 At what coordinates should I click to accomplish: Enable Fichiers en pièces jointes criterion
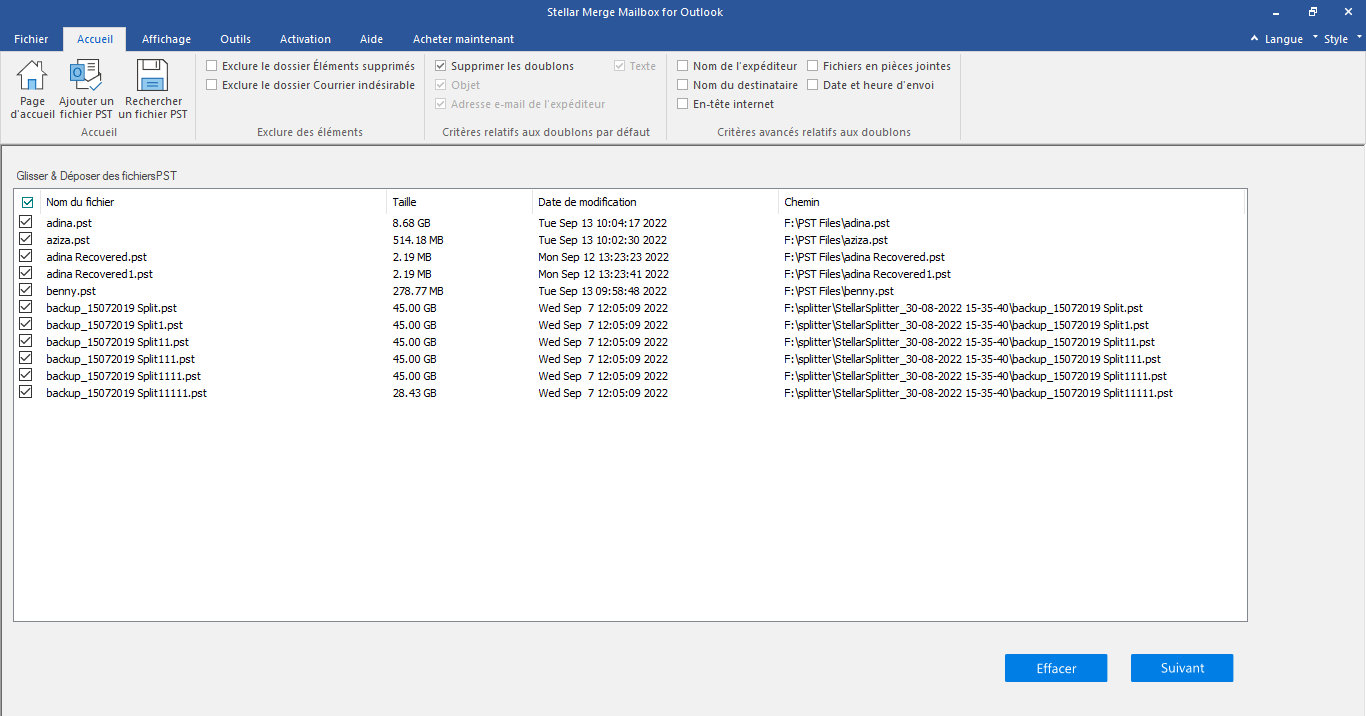point(813,66)
